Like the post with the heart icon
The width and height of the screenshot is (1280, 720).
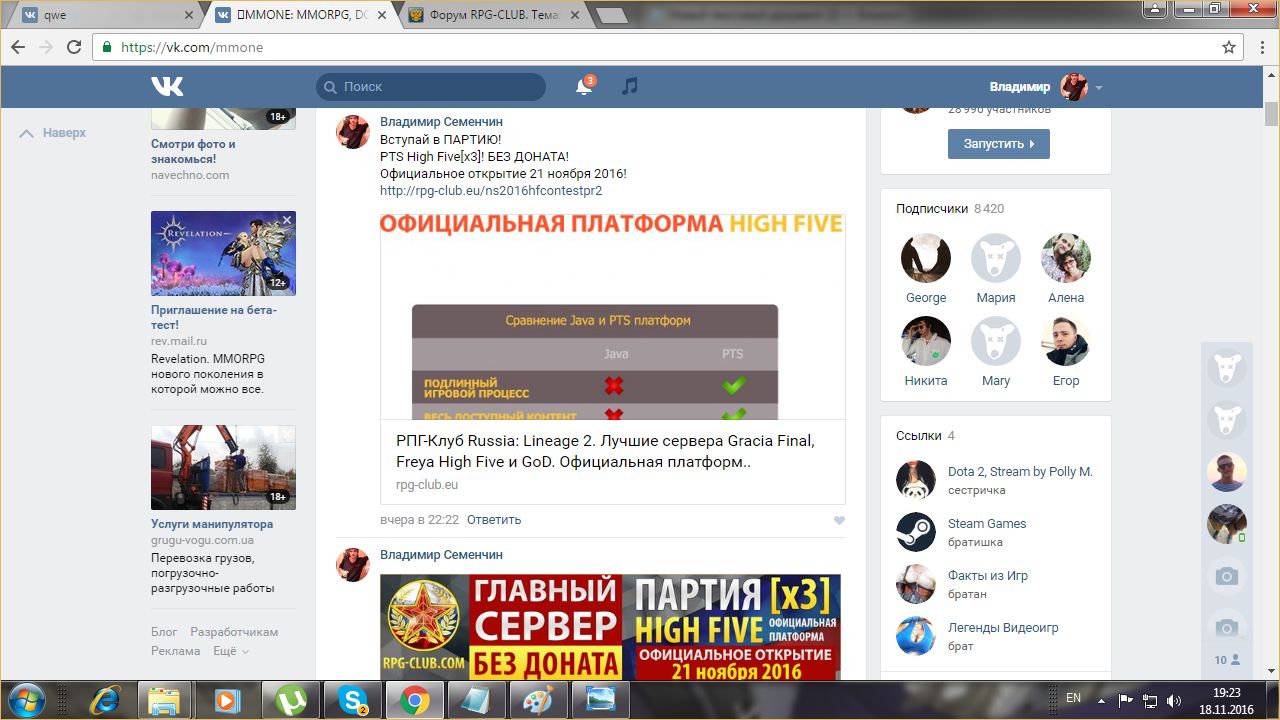(839, 520)
